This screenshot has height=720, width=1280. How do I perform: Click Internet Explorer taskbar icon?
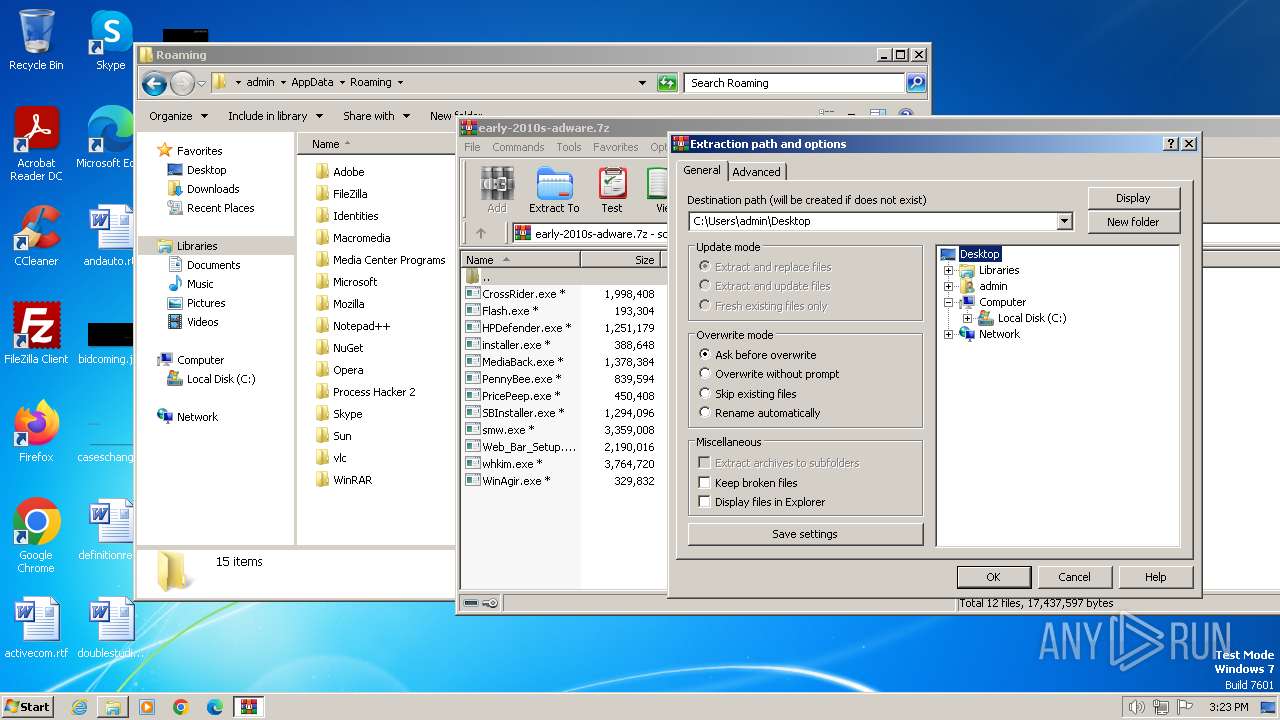coord(79,707)
